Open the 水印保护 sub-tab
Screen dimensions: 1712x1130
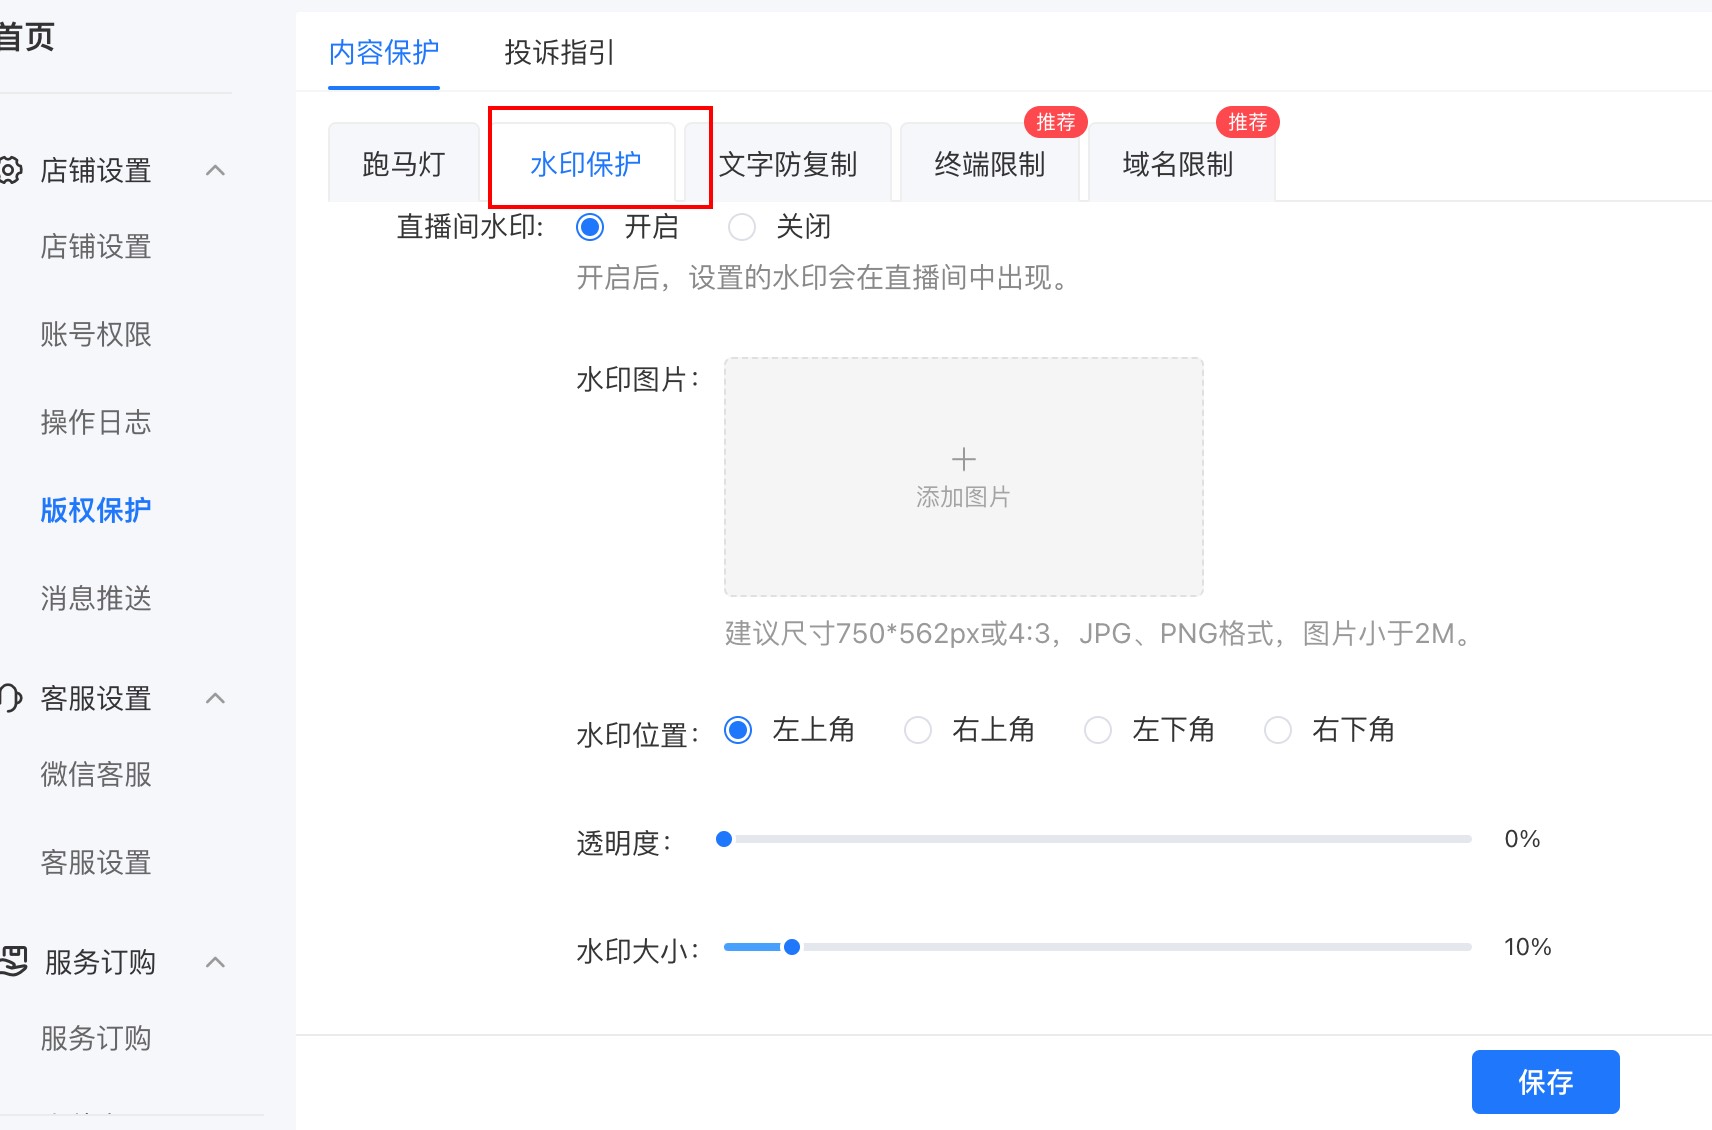point(586,163)
